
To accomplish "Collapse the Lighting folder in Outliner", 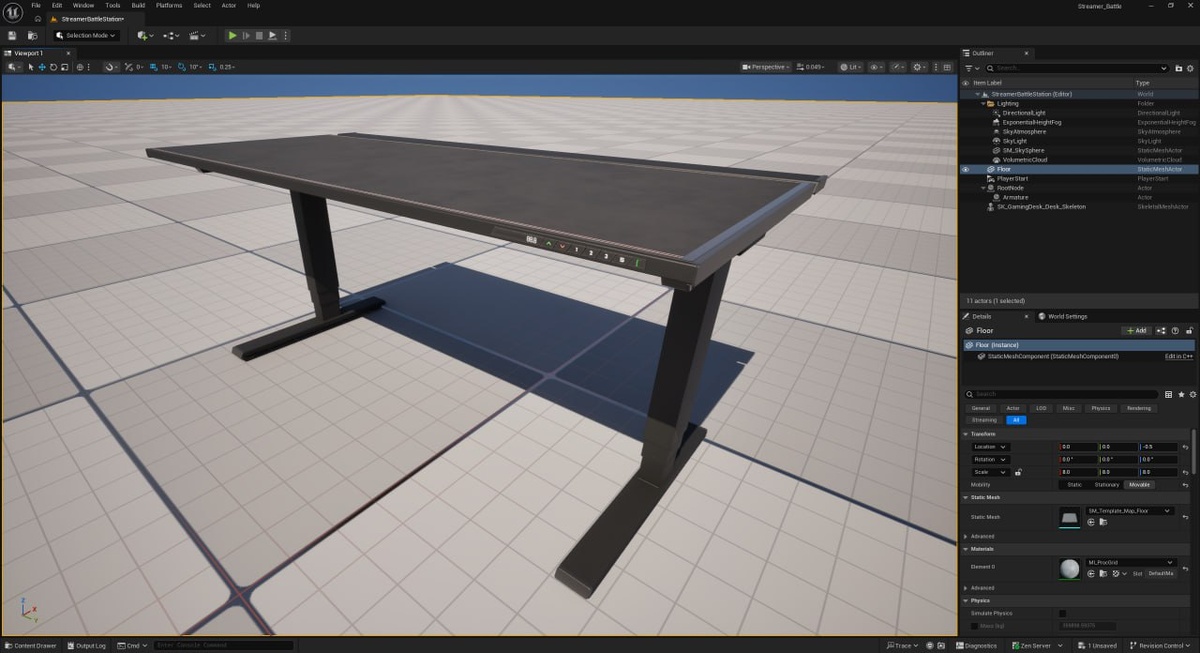I will (x=982, y=103).
